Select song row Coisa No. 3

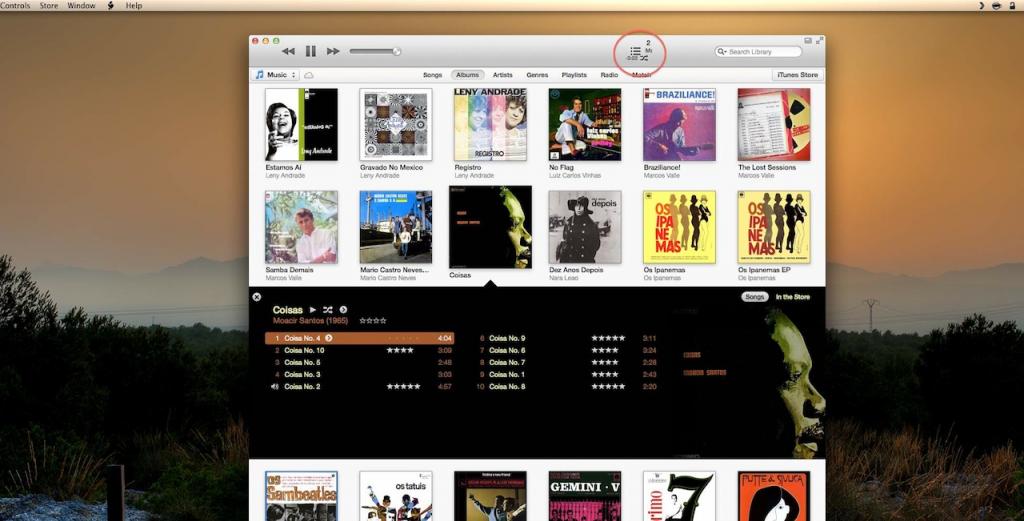[359, 375]
